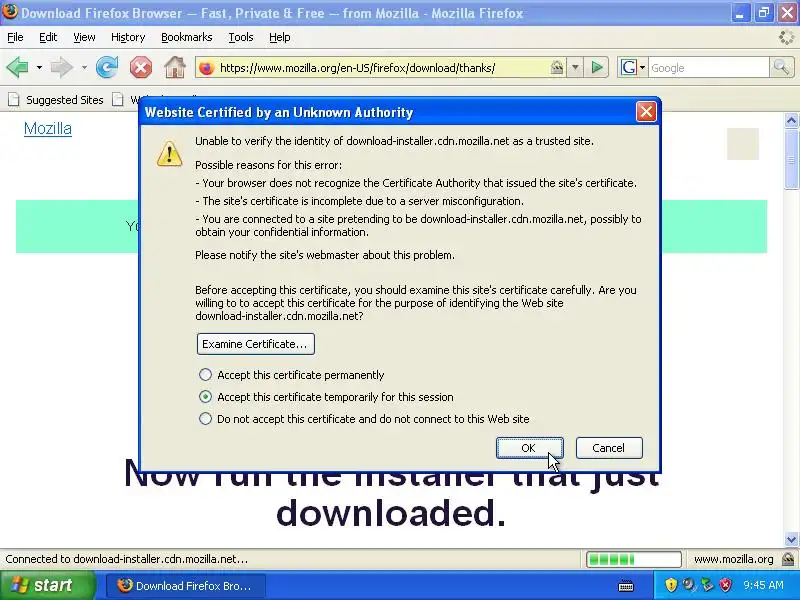Click the page loading progress bar
This screenshot has width=800, height=600.
pos(634,559)
